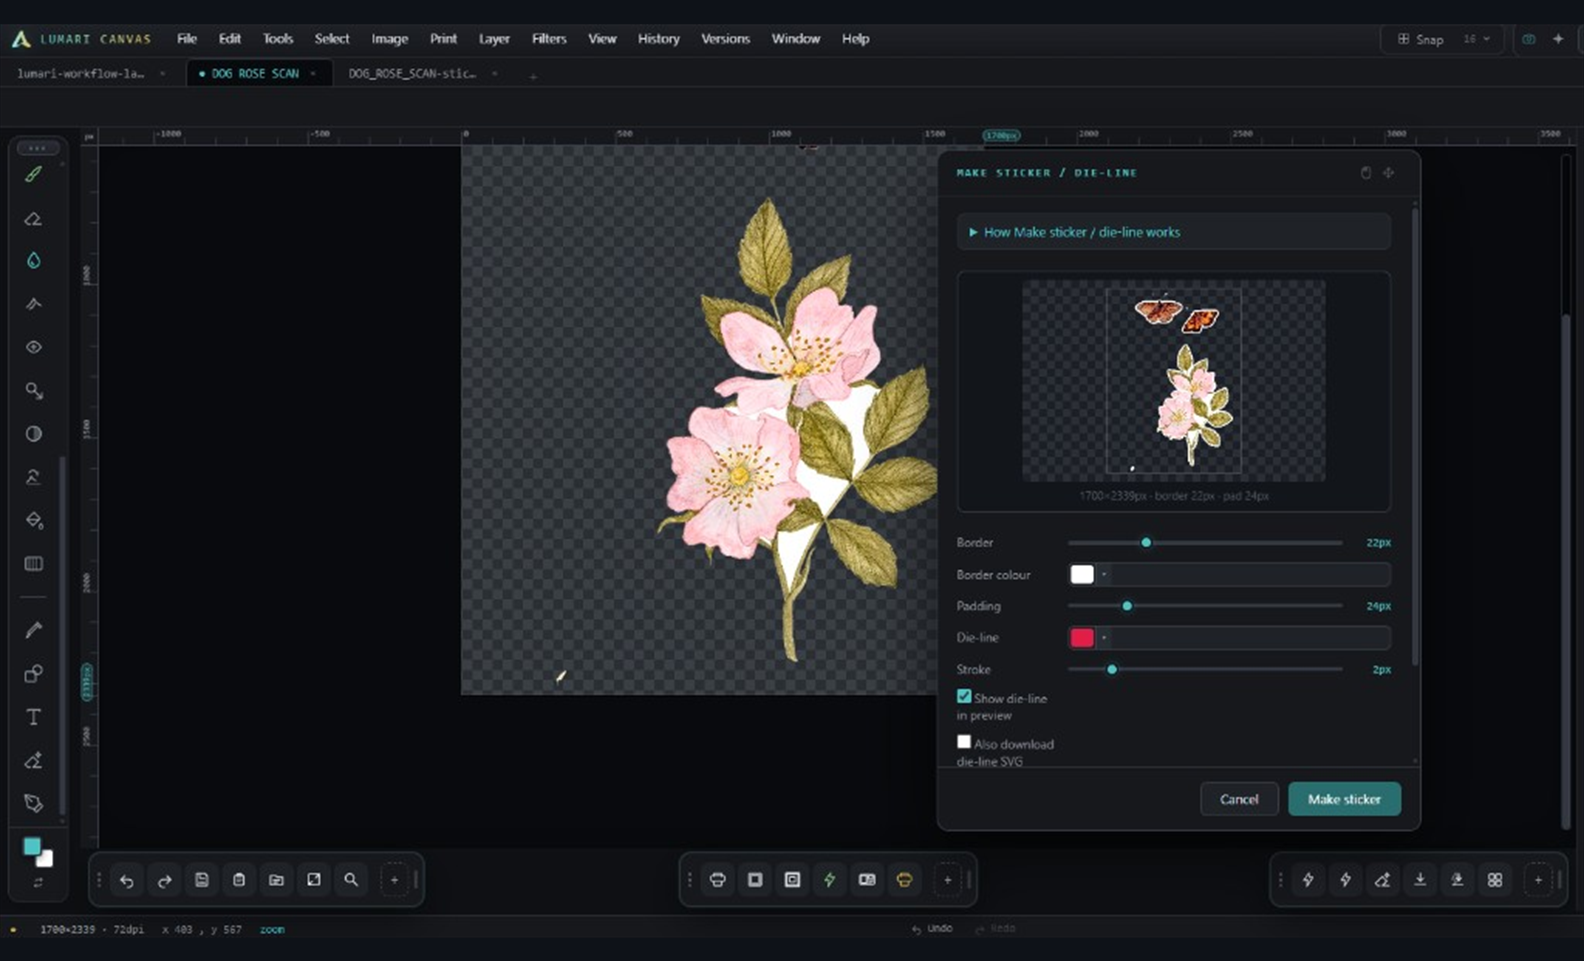This screenshot has width=1584, height=961.
Task: Select the eye red-eye tool
Action: (33, 347)
